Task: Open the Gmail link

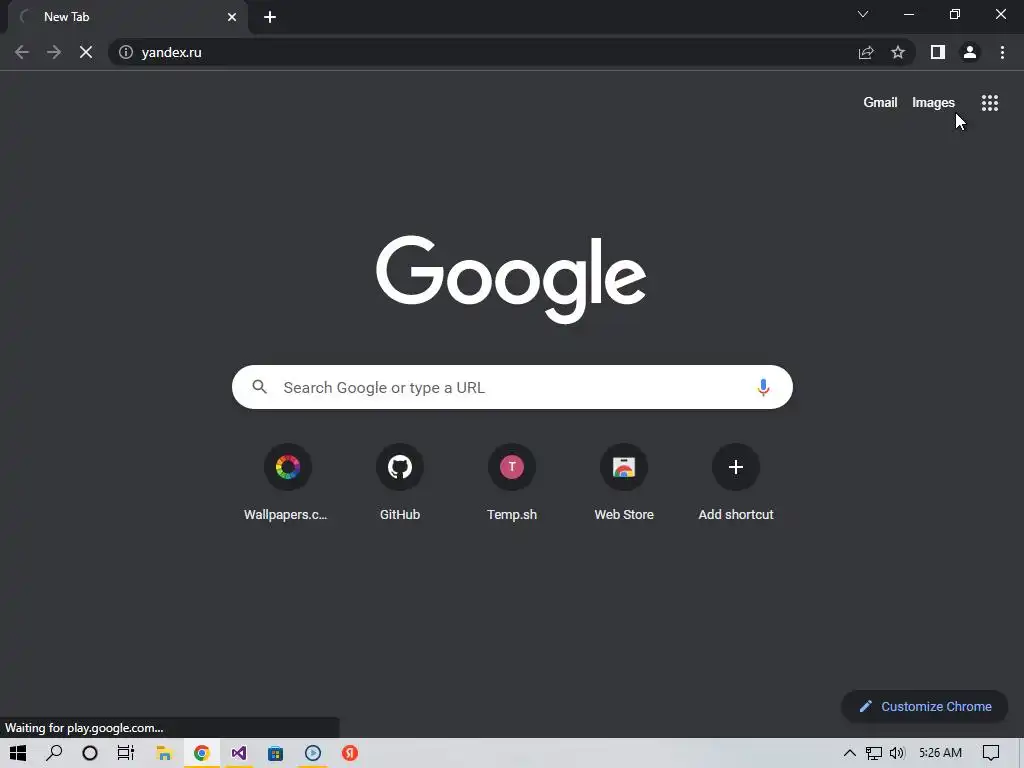Action: 880,103
